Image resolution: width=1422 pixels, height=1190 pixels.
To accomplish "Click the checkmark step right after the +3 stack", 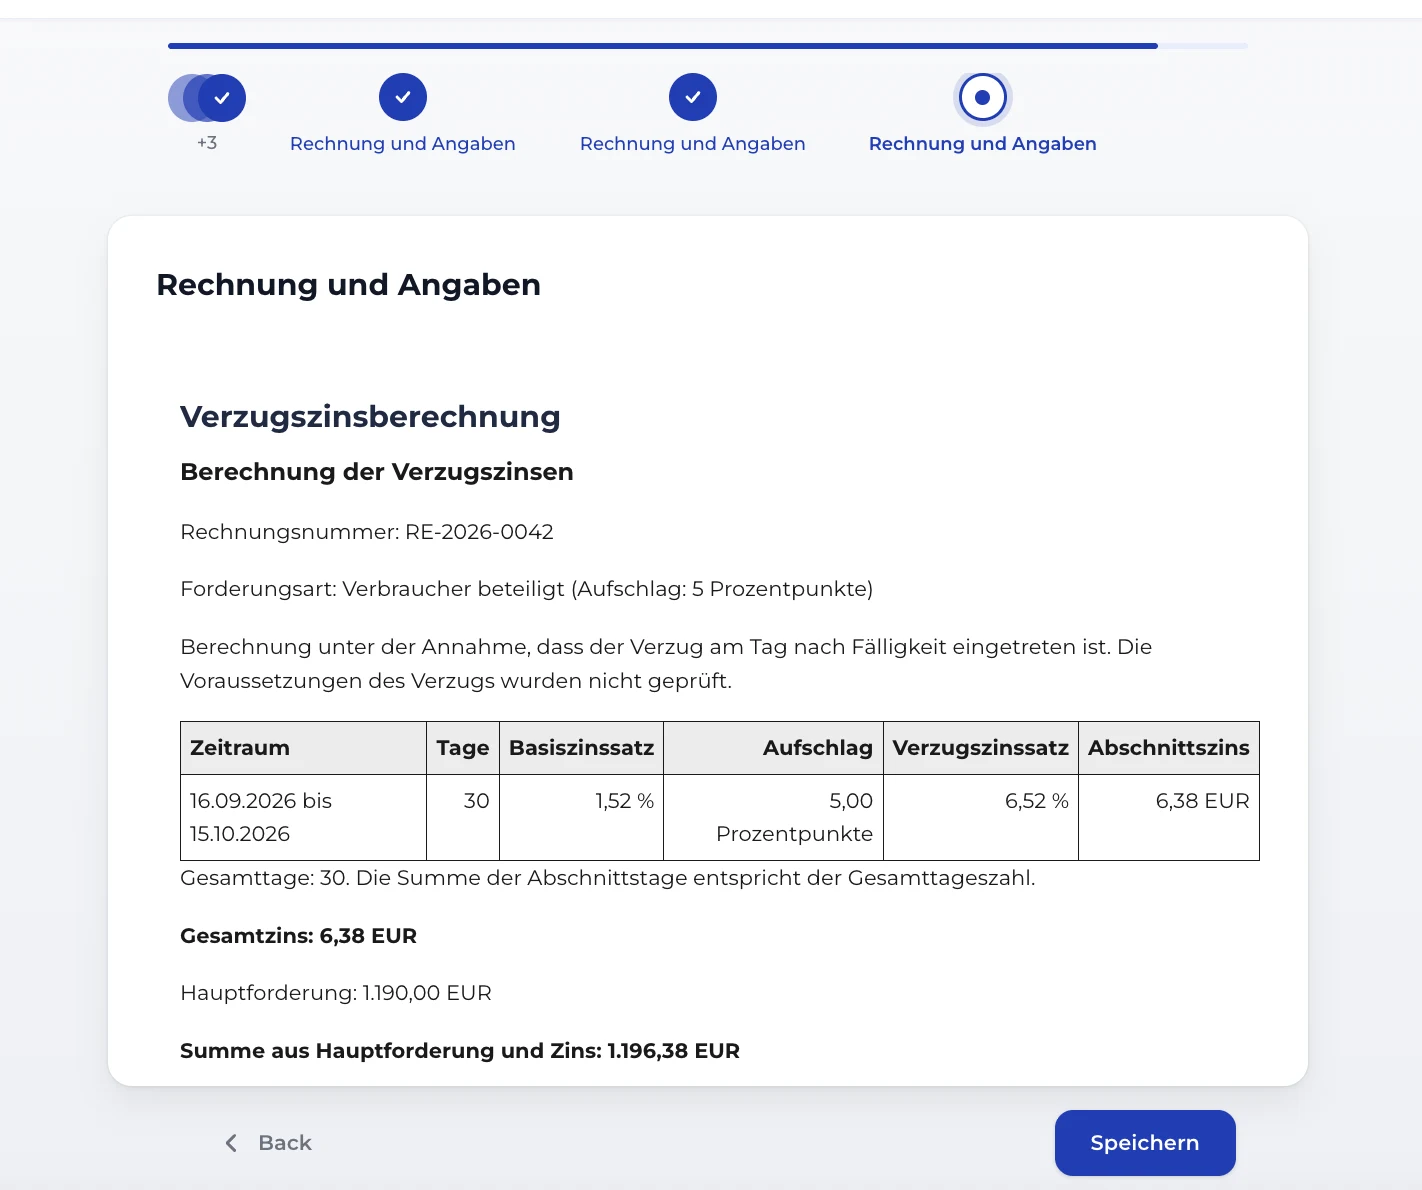I will point(403,98).
